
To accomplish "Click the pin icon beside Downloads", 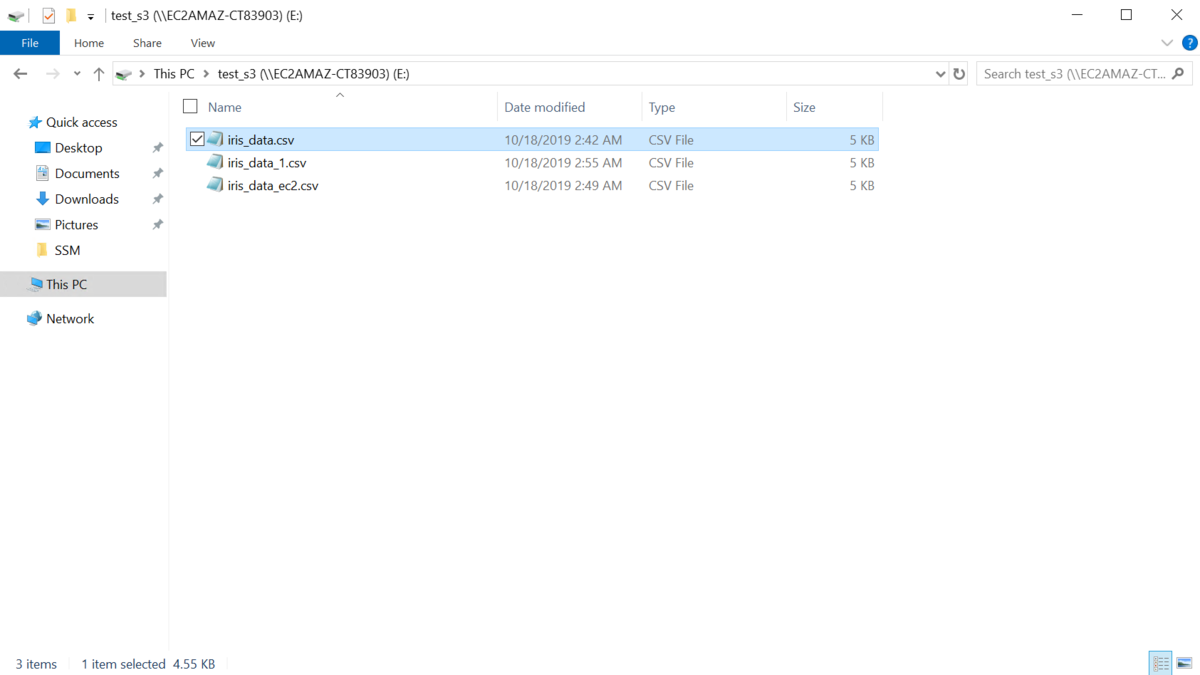I will click(x=157, y=199).
